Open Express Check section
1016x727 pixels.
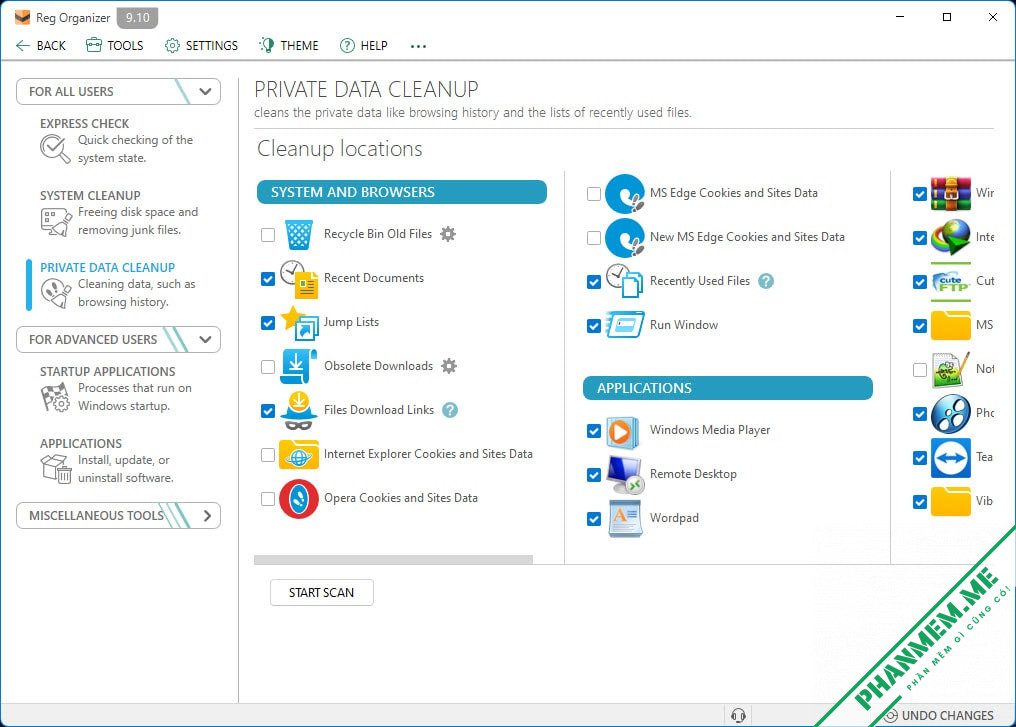tap(117, 141)
